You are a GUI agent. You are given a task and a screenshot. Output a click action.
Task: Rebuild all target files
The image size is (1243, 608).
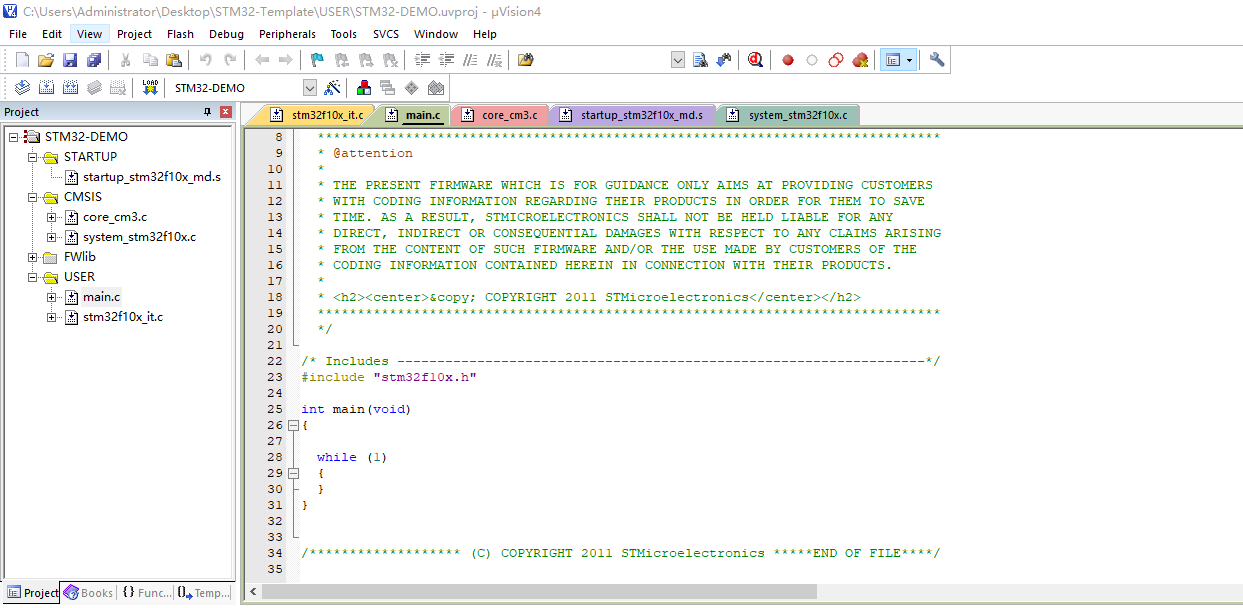coord(70,87)
